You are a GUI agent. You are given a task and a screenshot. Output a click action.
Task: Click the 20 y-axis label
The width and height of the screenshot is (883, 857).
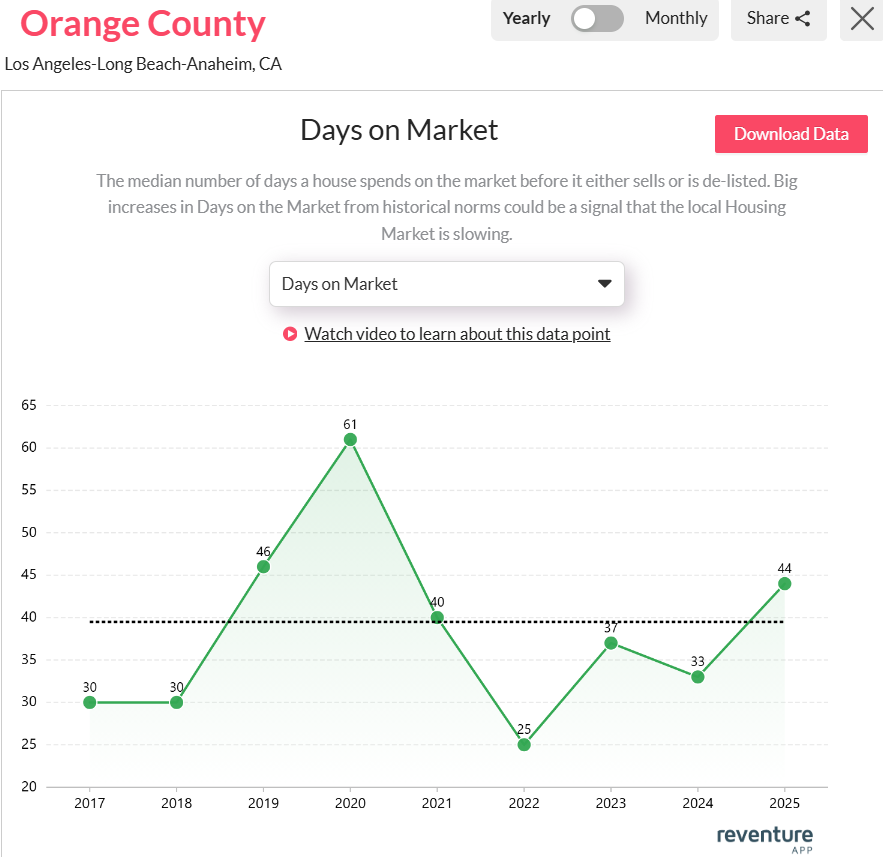[x=29, y=787]
